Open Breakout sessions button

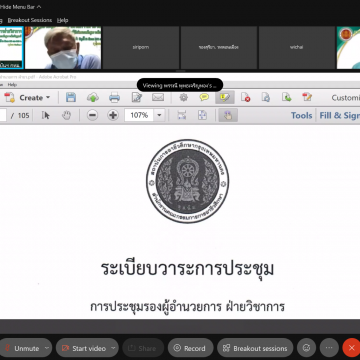[x=255, y=348]
